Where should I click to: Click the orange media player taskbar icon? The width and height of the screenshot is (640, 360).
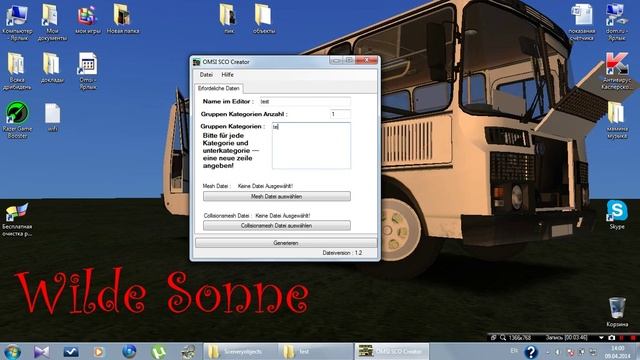click(x=98, y=351)
